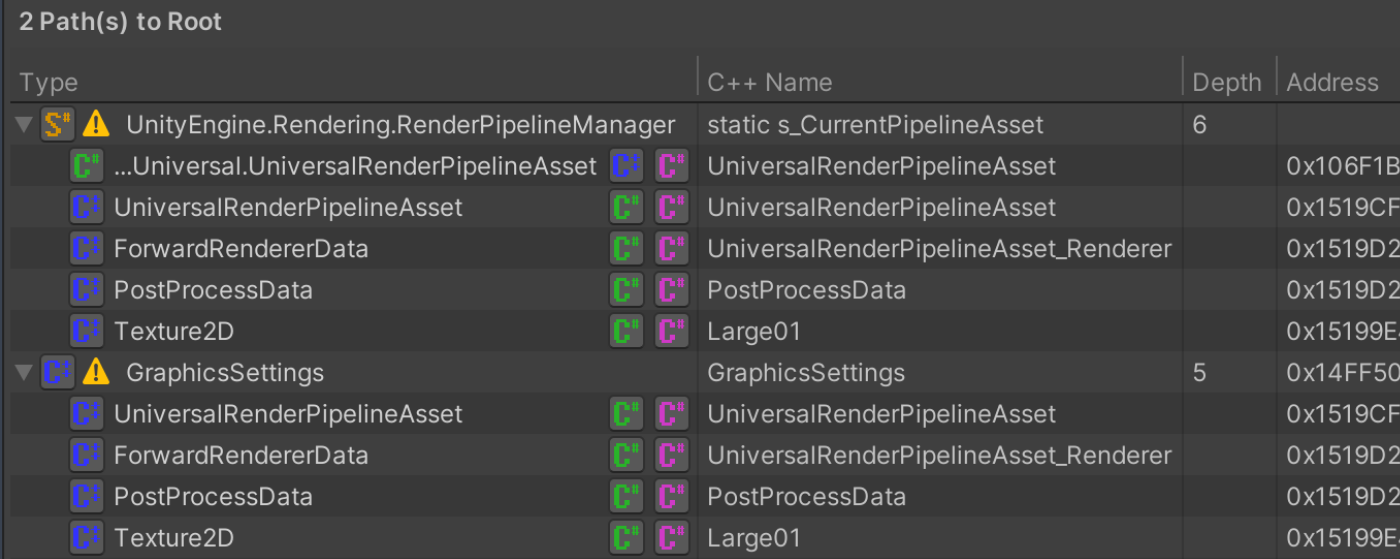Click the Address column header
Screen dimensions: 1400x559
pyautogui.click(x=1332, y=82)
